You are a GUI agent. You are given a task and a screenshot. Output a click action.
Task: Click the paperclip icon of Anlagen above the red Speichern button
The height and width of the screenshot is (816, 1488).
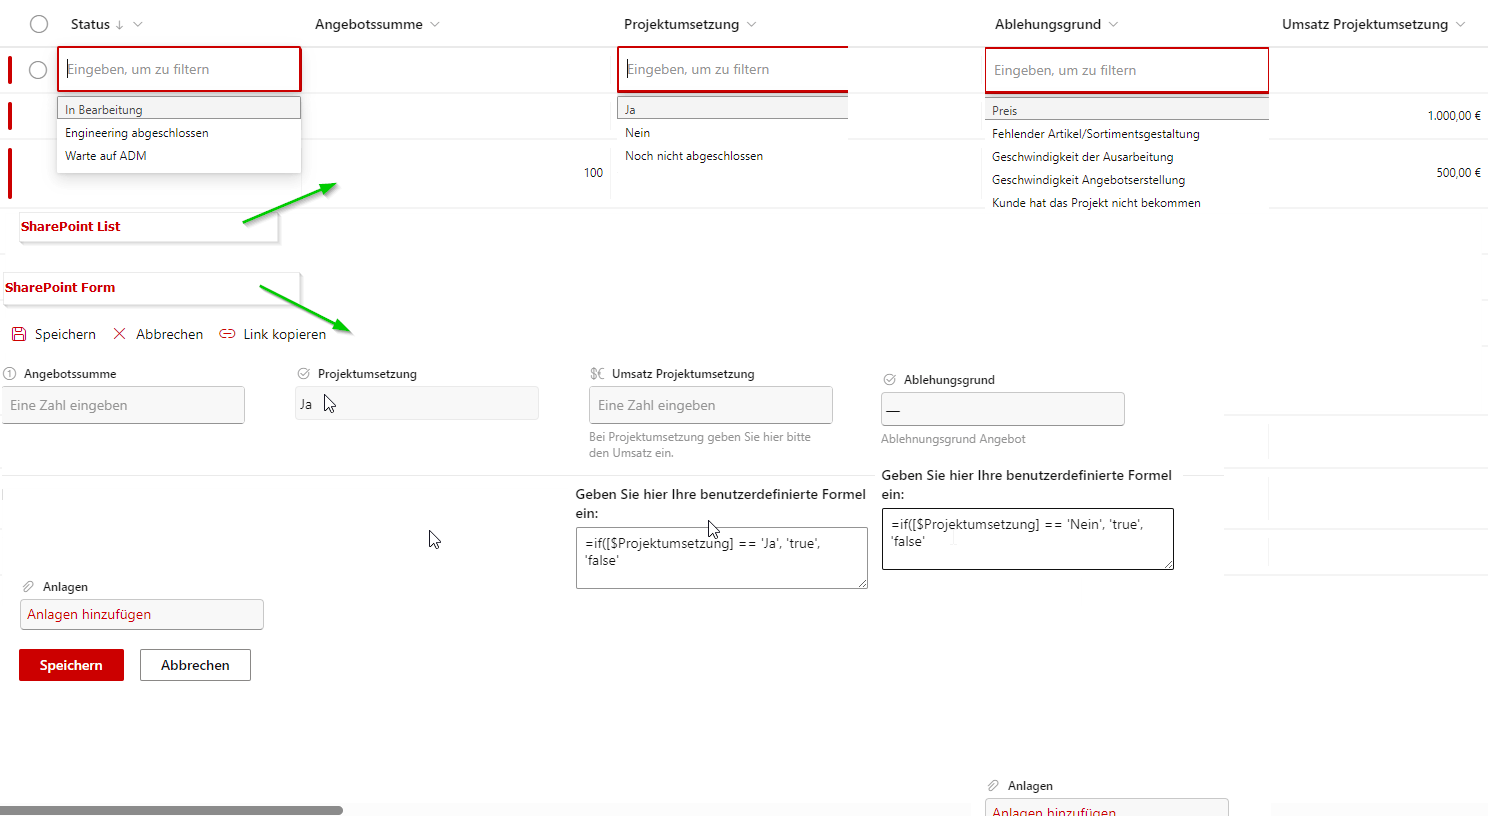28,587
